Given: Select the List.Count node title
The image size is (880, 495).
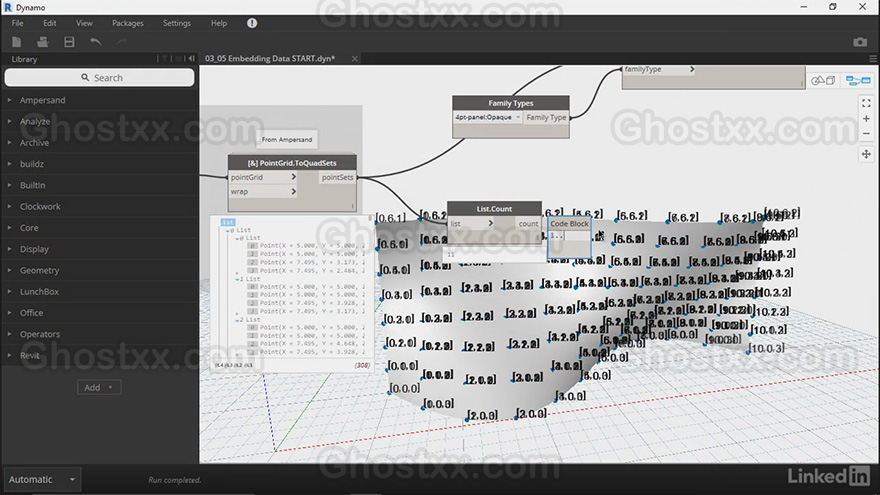Looking at the screenshot, I should point(494,209).
